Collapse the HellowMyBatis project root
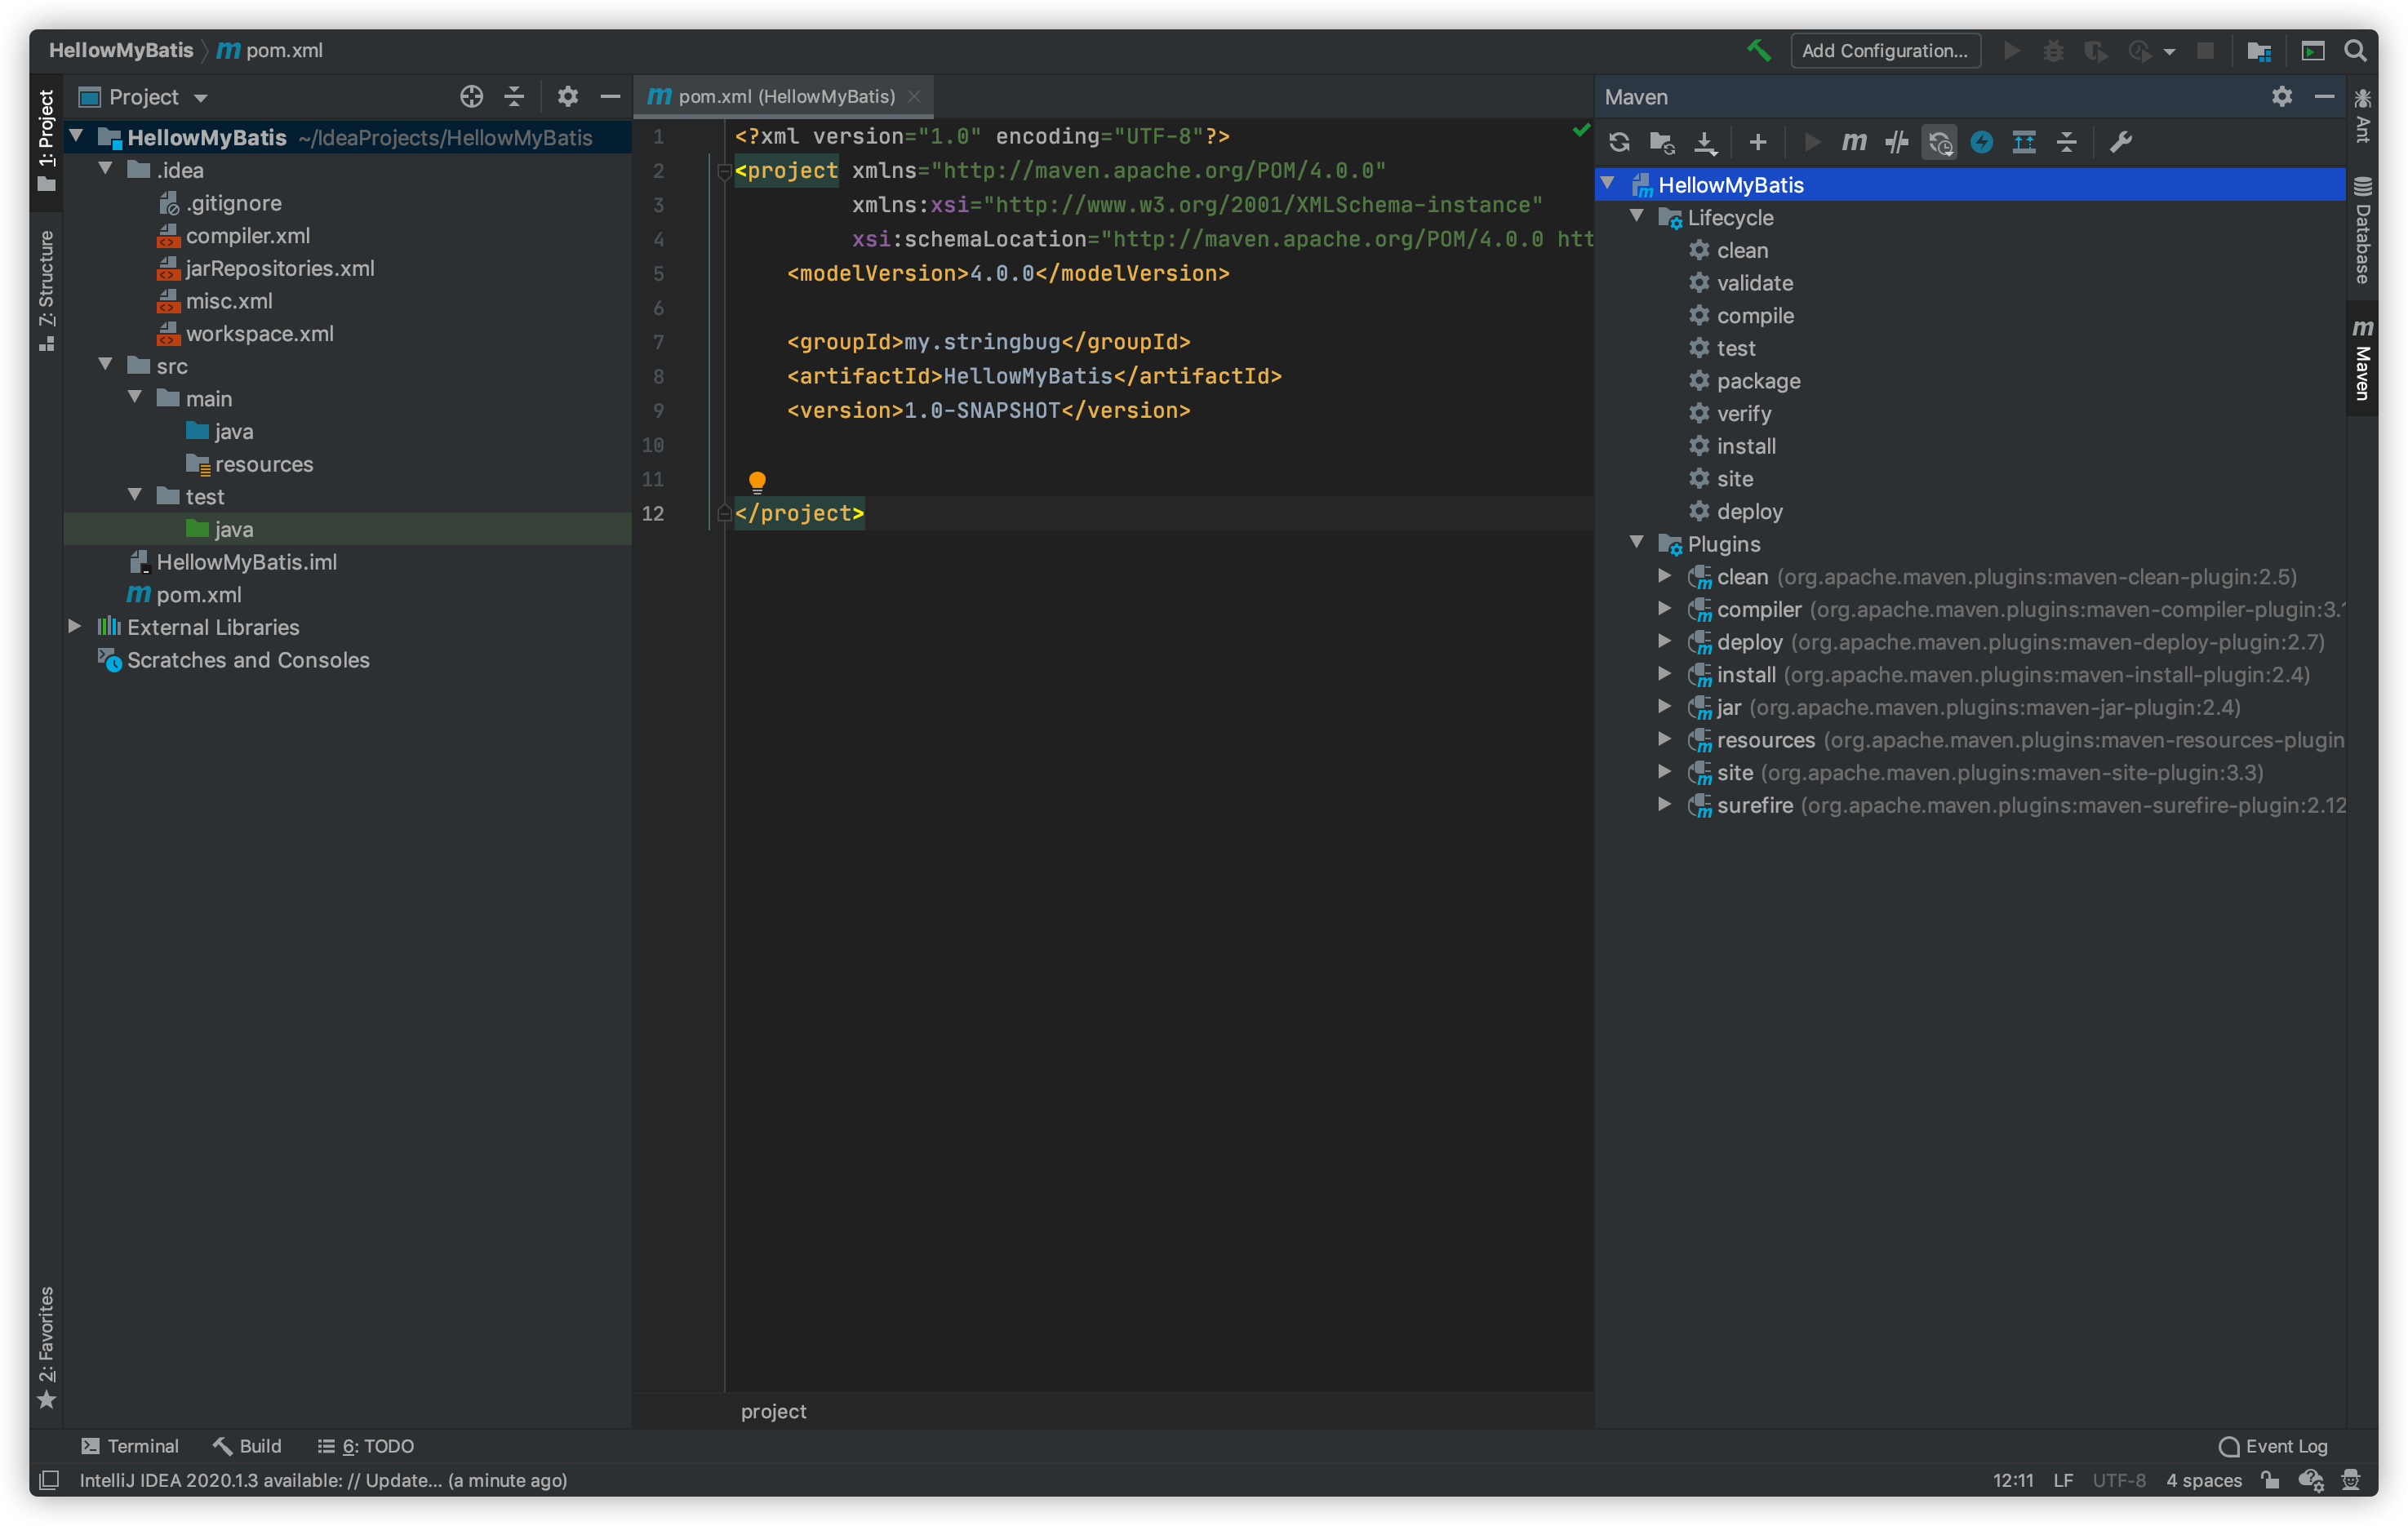Image resolution: width=2408 pixels, height=1526 pixels. pos(76,135)
